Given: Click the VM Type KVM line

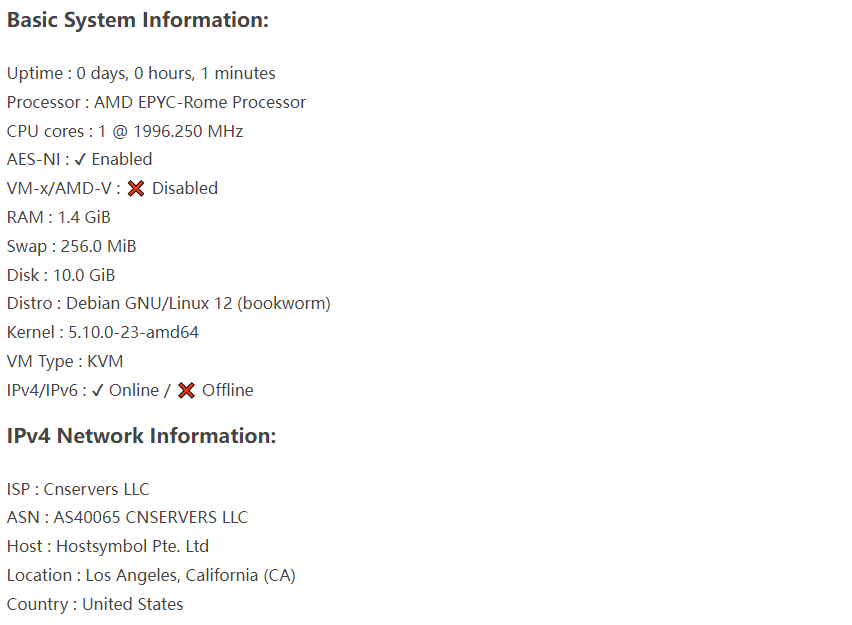Looking at the screenshot, I should [65, 361].
